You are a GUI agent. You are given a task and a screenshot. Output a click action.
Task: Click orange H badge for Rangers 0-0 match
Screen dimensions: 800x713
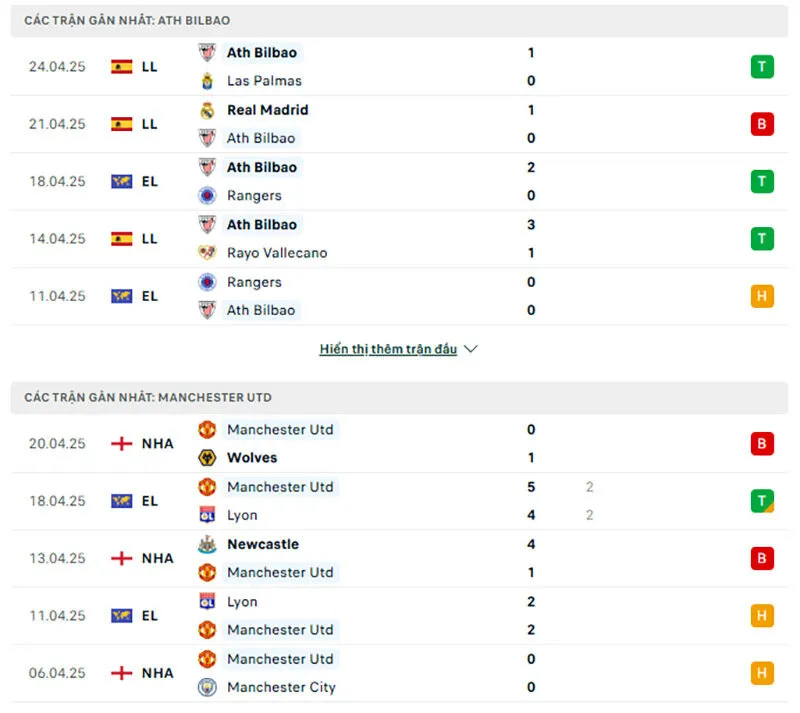pyautogui.click(x=762, y=296)
